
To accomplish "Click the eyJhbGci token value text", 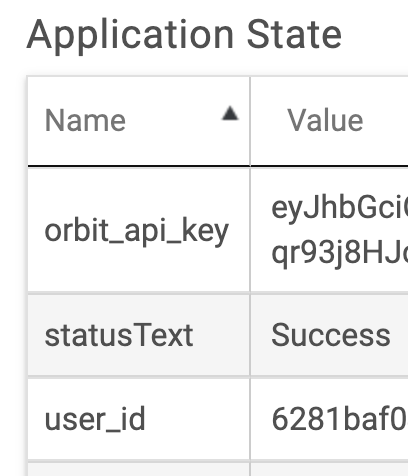I will pos(339,208).
